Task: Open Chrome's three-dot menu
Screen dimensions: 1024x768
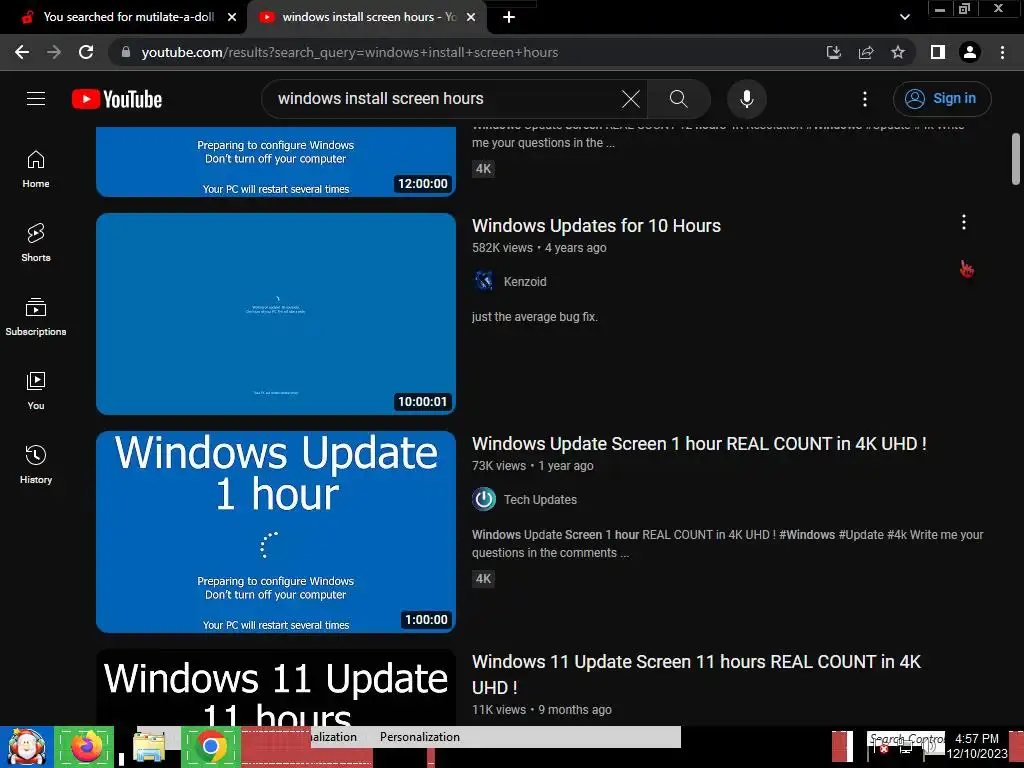Action: [x=1002, y=52]
